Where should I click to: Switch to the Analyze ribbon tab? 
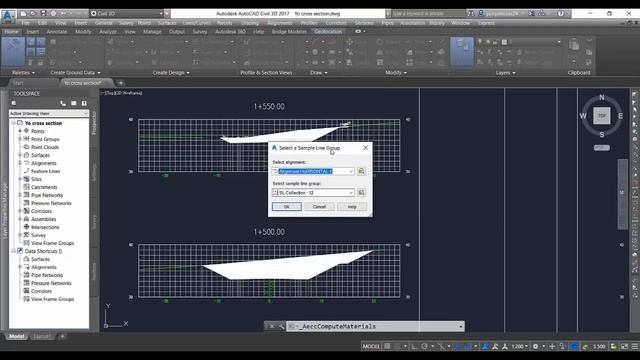point(108,31)
